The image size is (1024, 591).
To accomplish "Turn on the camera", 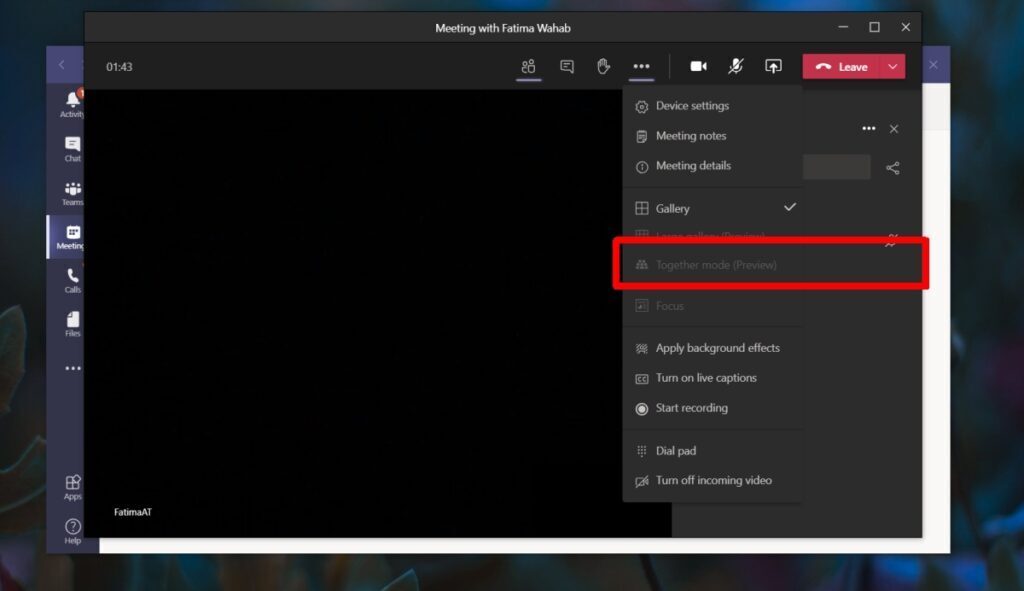I will (699, 66).
